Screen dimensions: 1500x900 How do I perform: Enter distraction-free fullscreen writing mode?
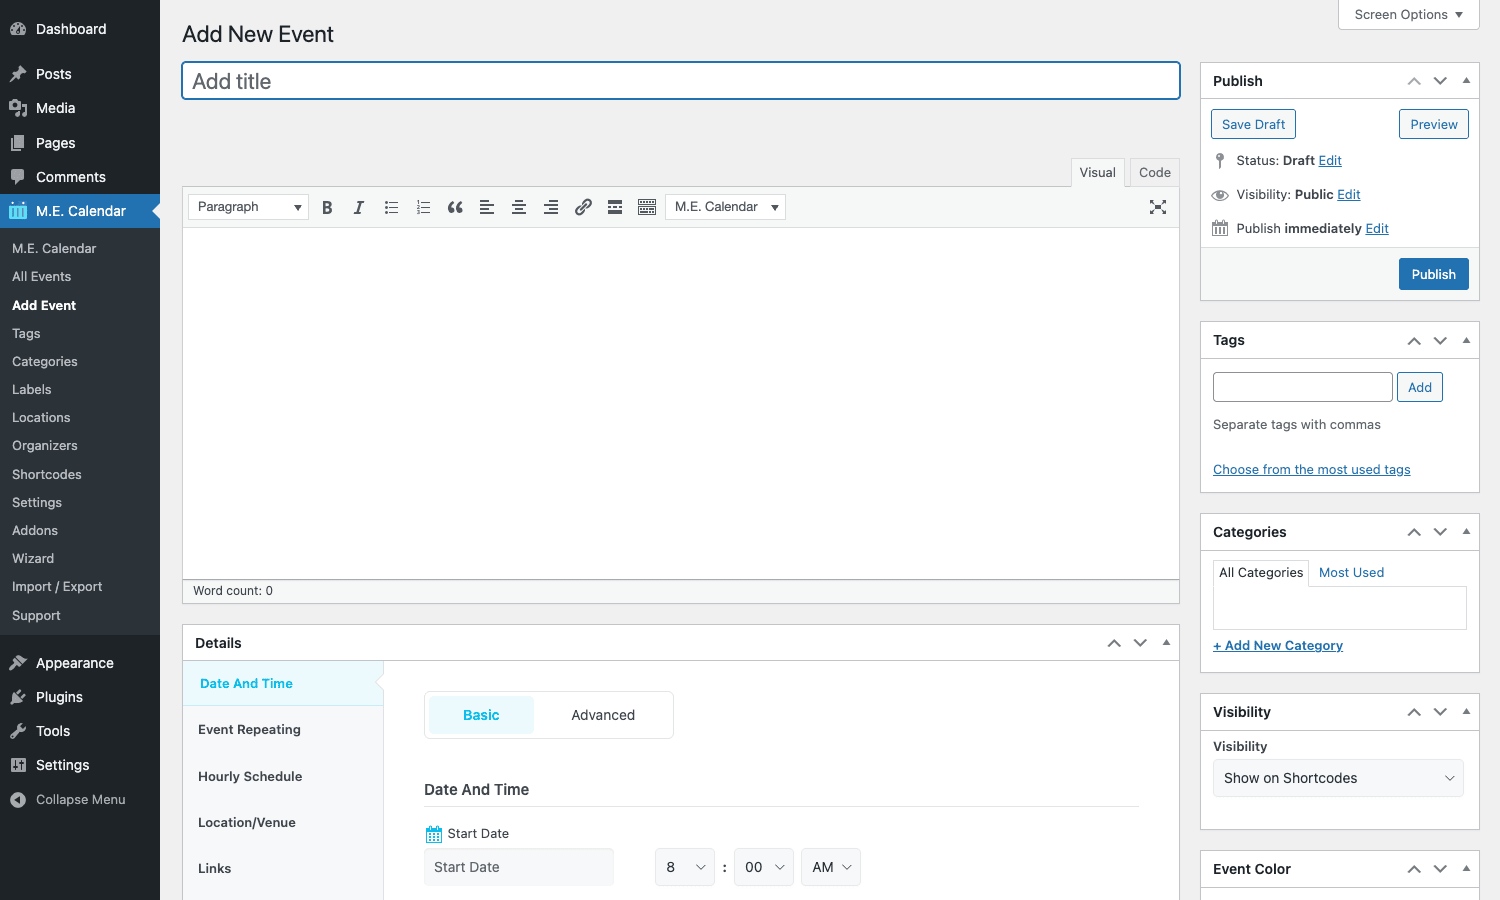point(1158,207)
